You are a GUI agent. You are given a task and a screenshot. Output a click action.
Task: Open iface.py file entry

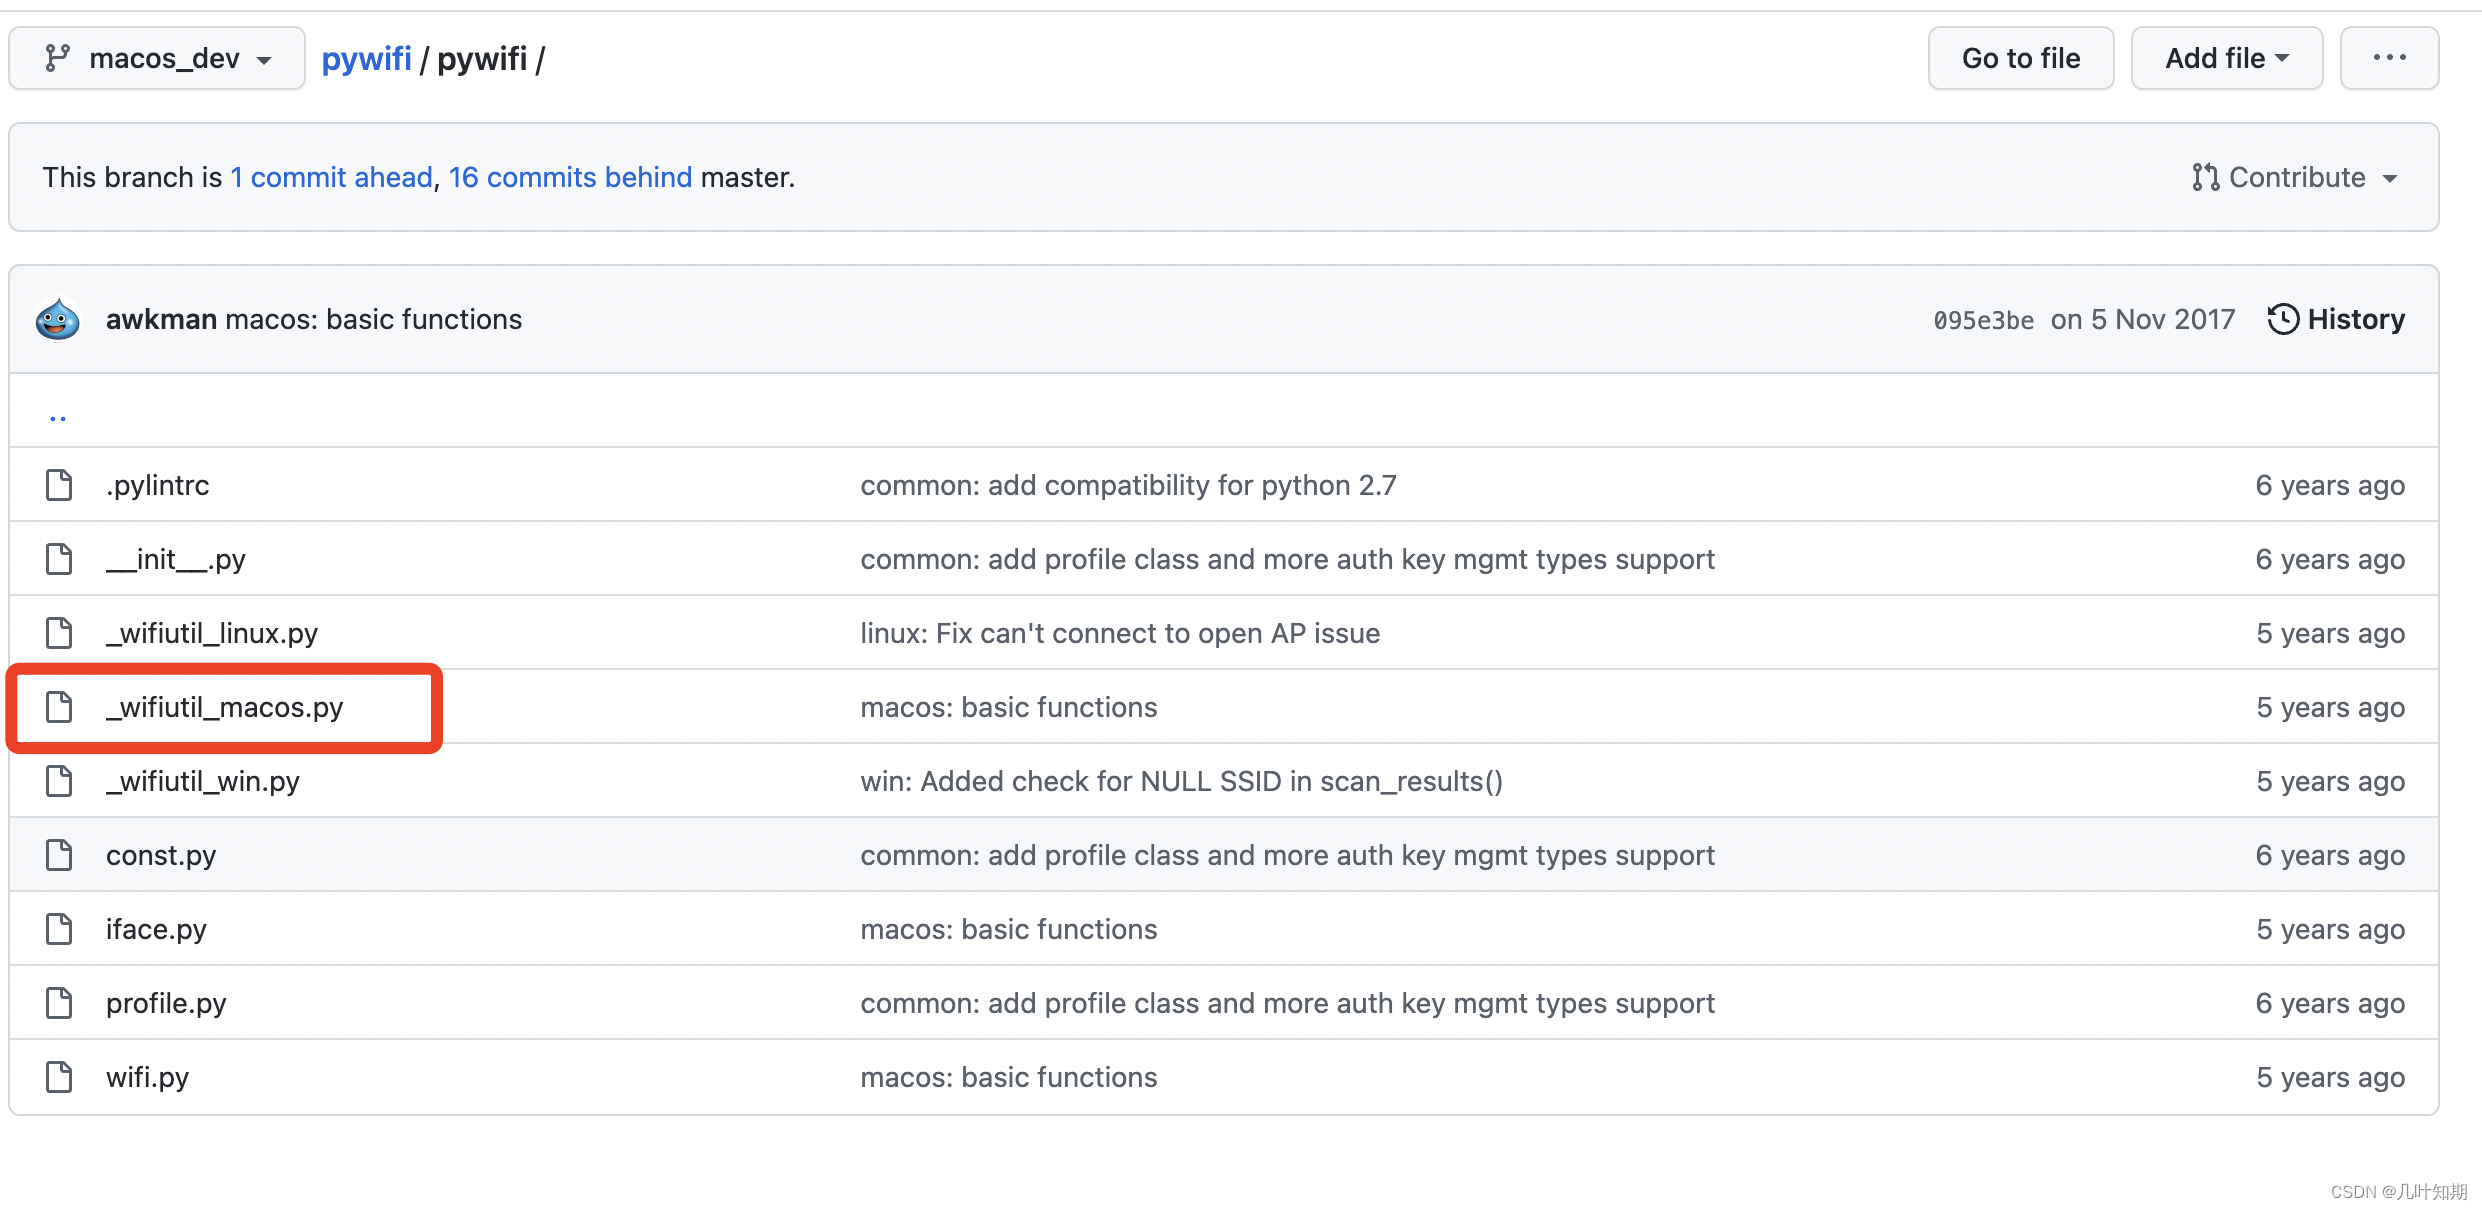[156, 929]
